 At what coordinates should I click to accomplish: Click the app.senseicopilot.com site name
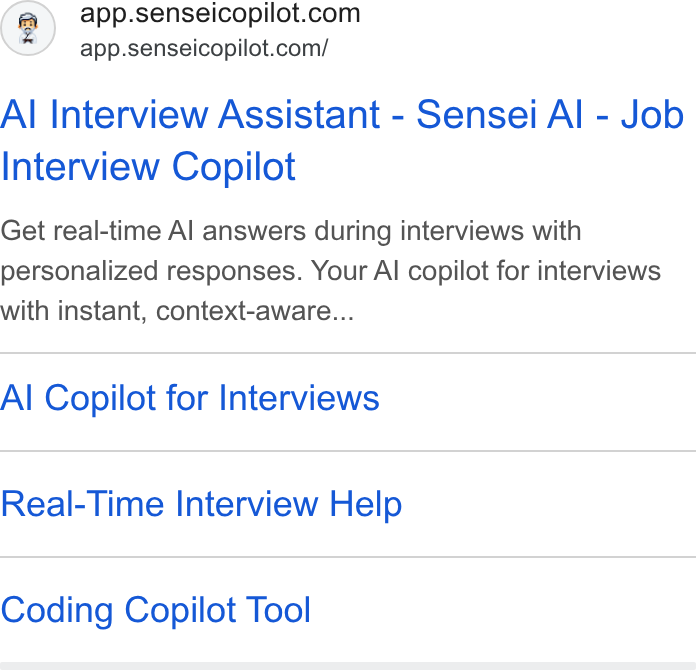pyautogui.click(x=220, y=13)
